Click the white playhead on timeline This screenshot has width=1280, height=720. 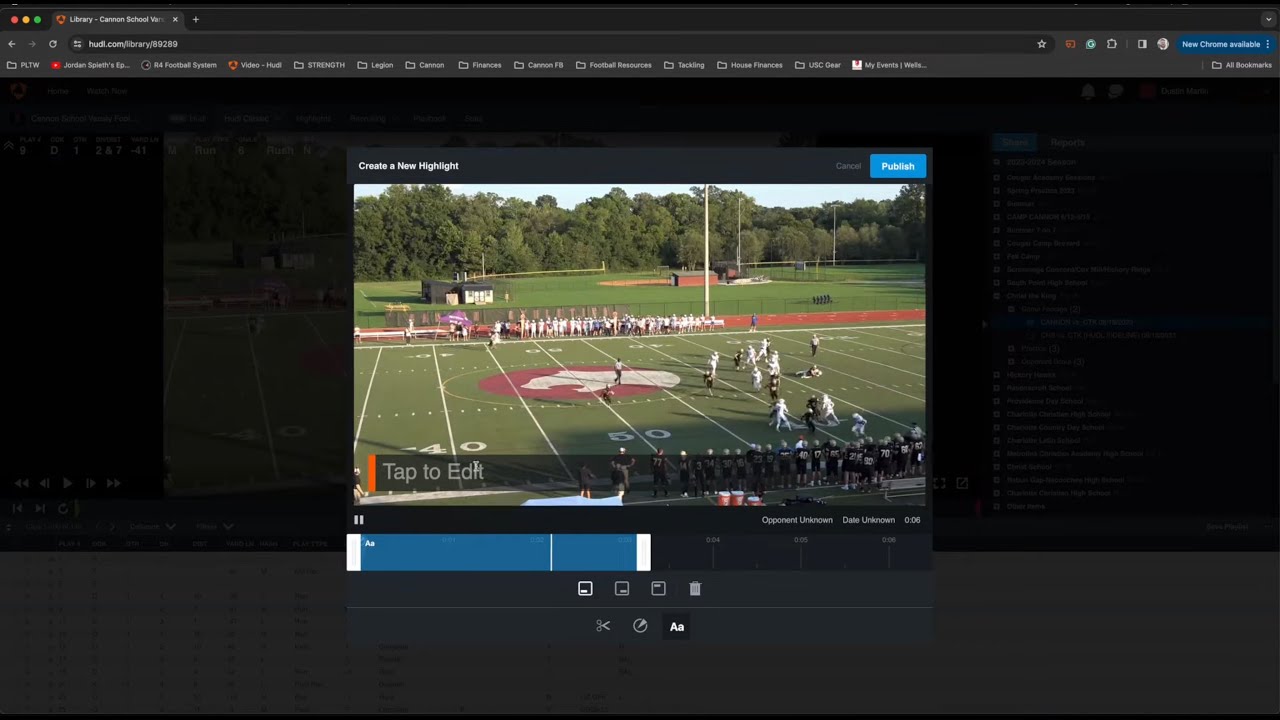[551, 553]
